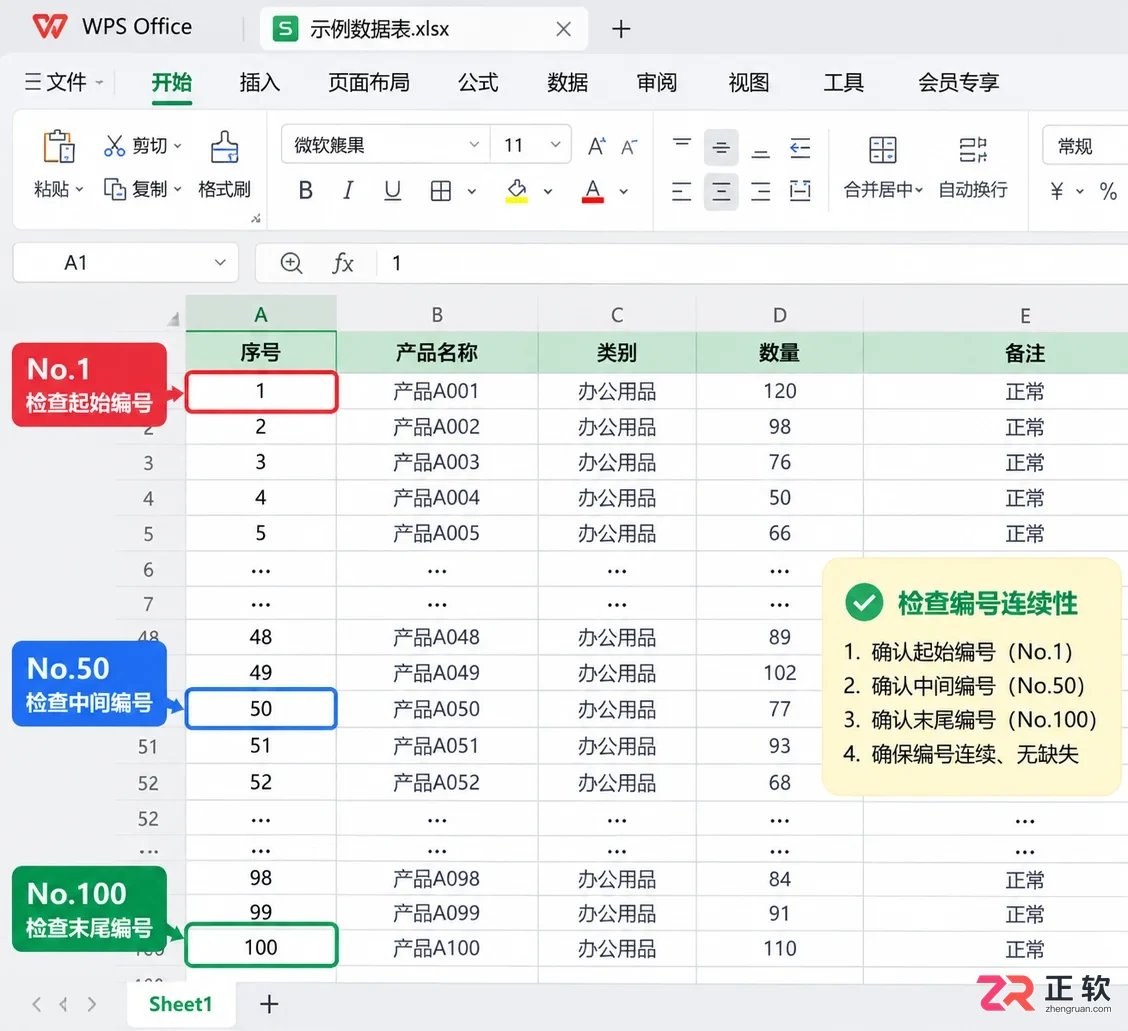
Task: Click cell 产品A003
Action: click(x=437, y=462)
